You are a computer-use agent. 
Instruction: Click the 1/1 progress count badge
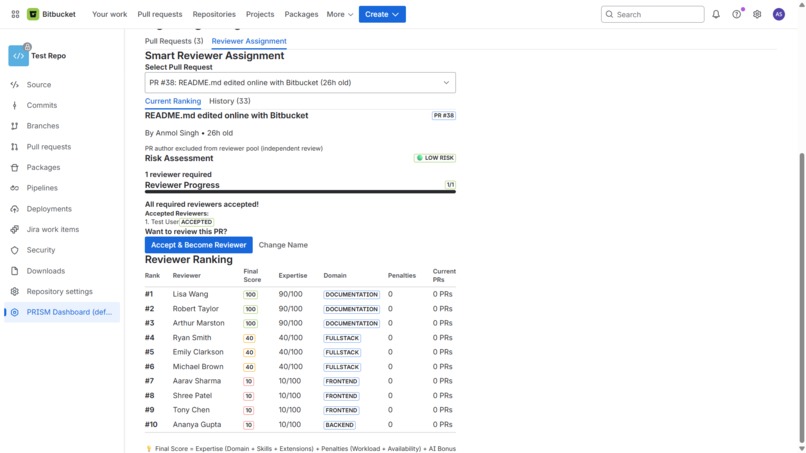tap(450, 185)
